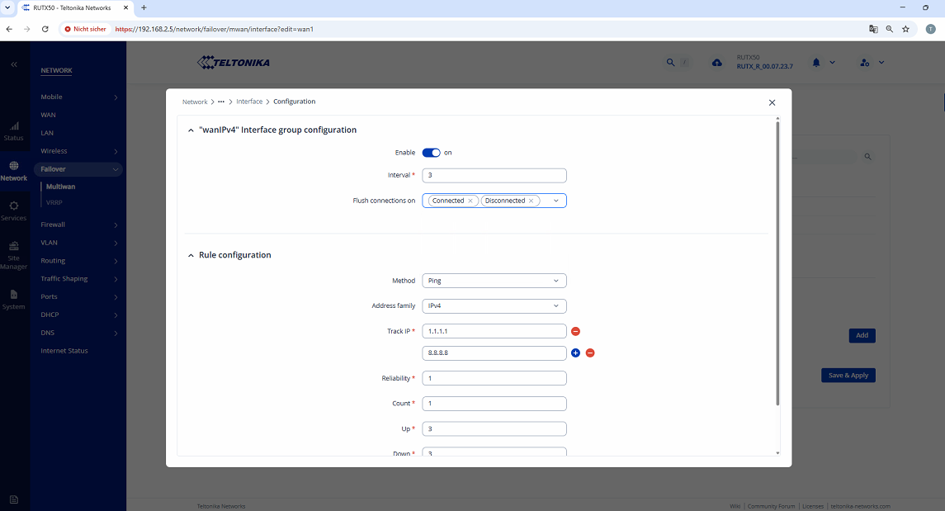Expand the VLAN menu item

(x=78, y=243)
